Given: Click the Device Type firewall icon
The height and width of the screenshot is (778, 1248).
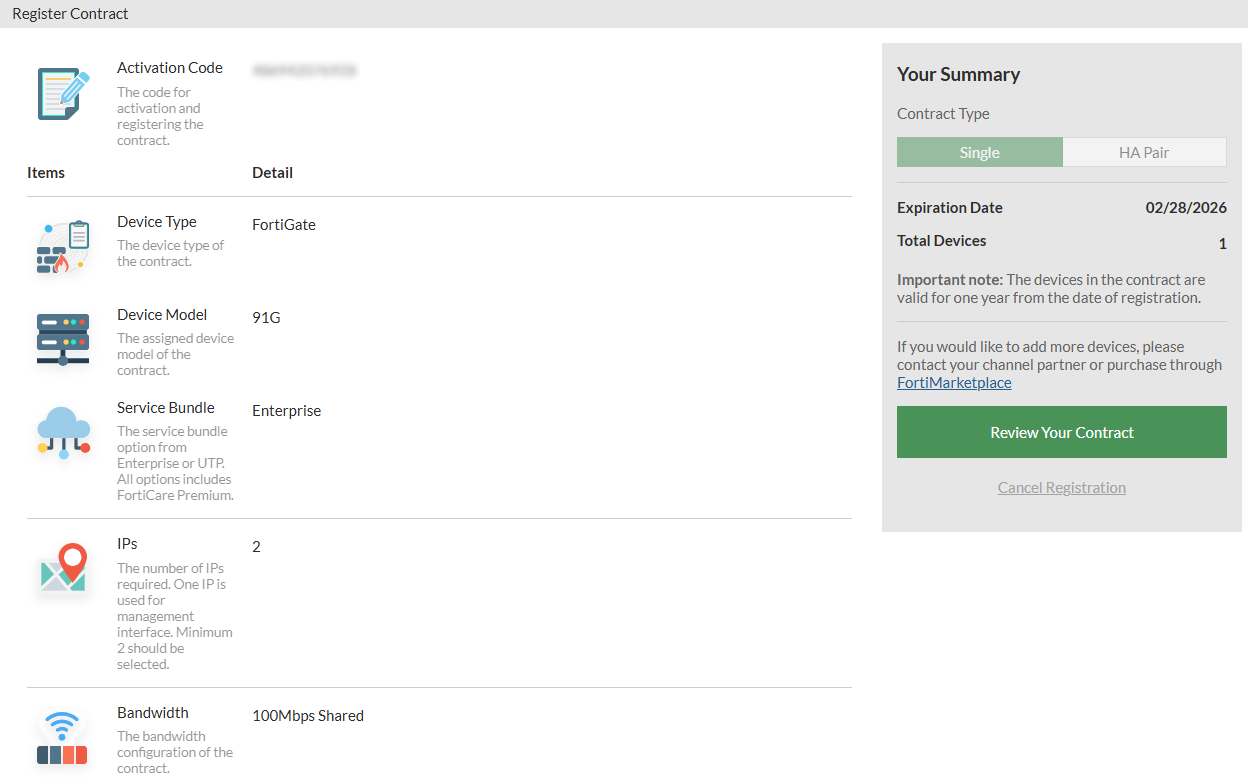Looking at the screenshot, I should coord(63,248).
